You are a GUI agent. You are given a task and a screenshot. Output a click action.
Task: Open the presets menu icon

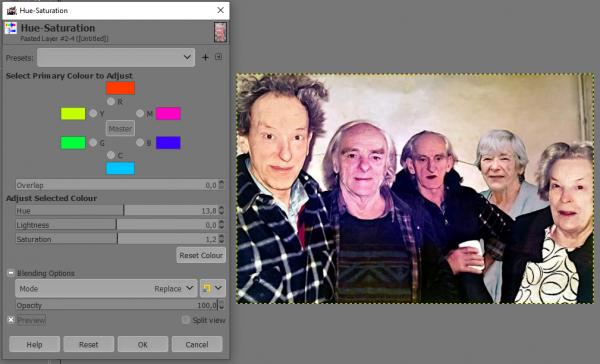point(218,57)
